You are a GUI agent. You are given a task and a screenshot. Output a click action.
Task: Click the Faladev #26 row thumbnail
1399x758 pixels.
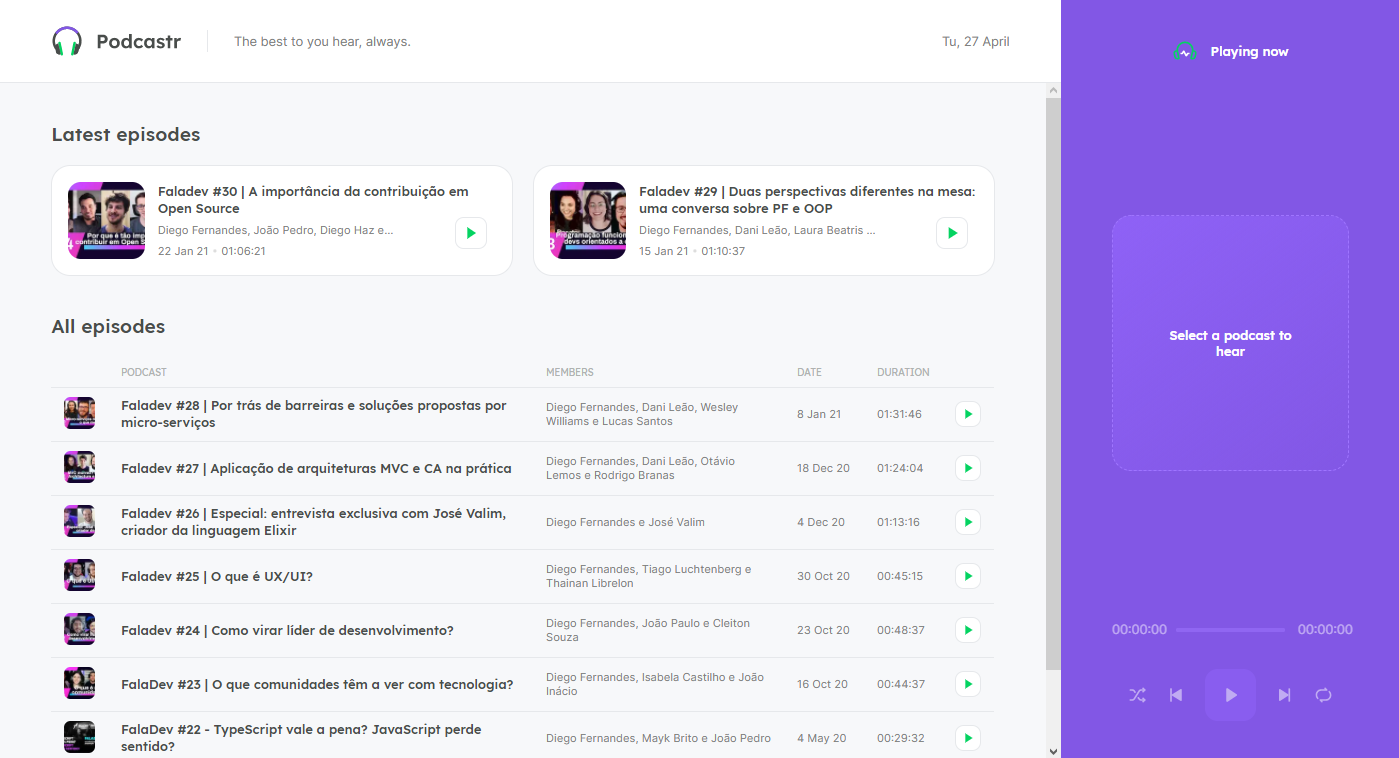(x=79, y=522)
